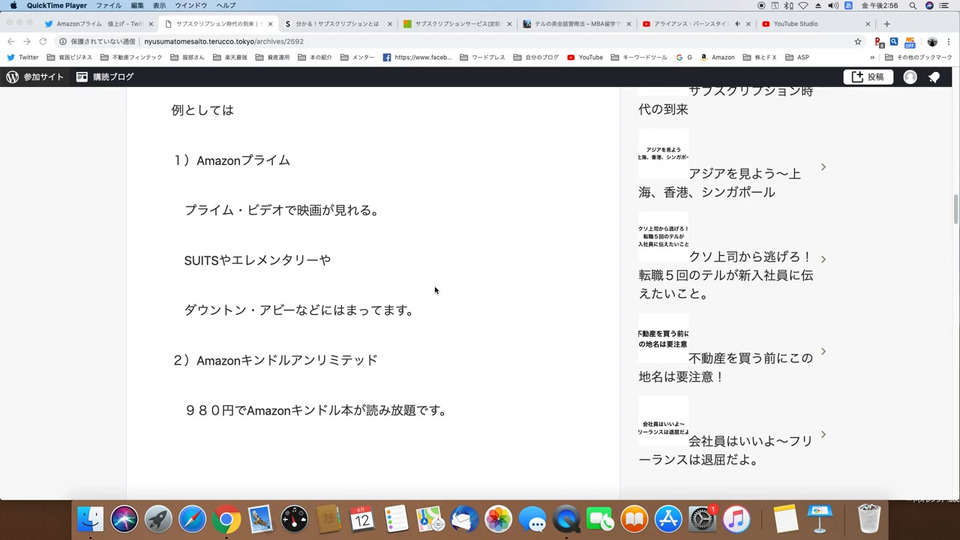Open the Apple menu
Image resolution: width=960 pixels, height=540 pixels.
pos(13,6)
